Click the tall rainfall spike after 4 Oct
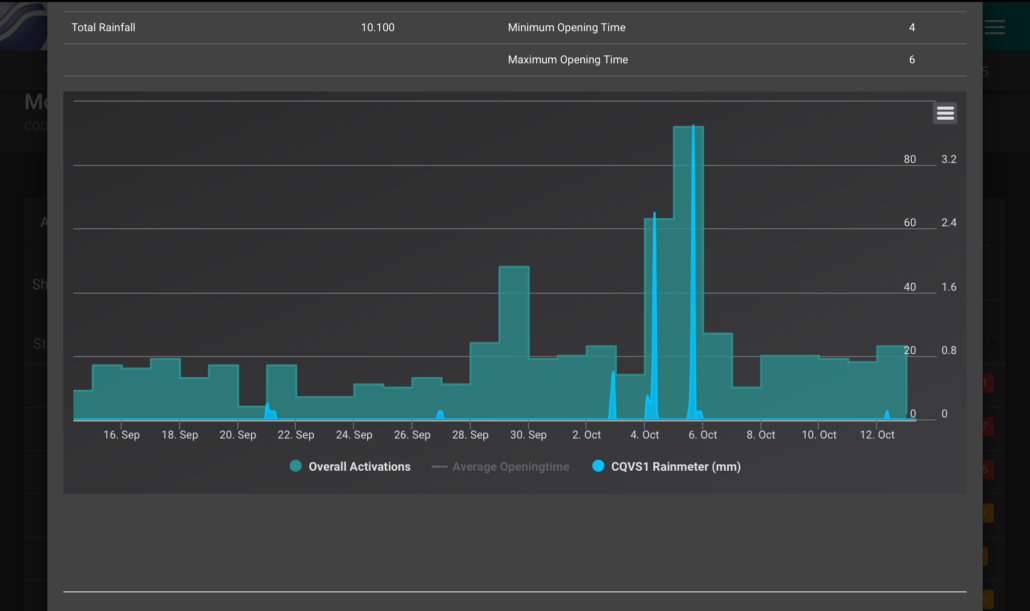 pos(654,300)
